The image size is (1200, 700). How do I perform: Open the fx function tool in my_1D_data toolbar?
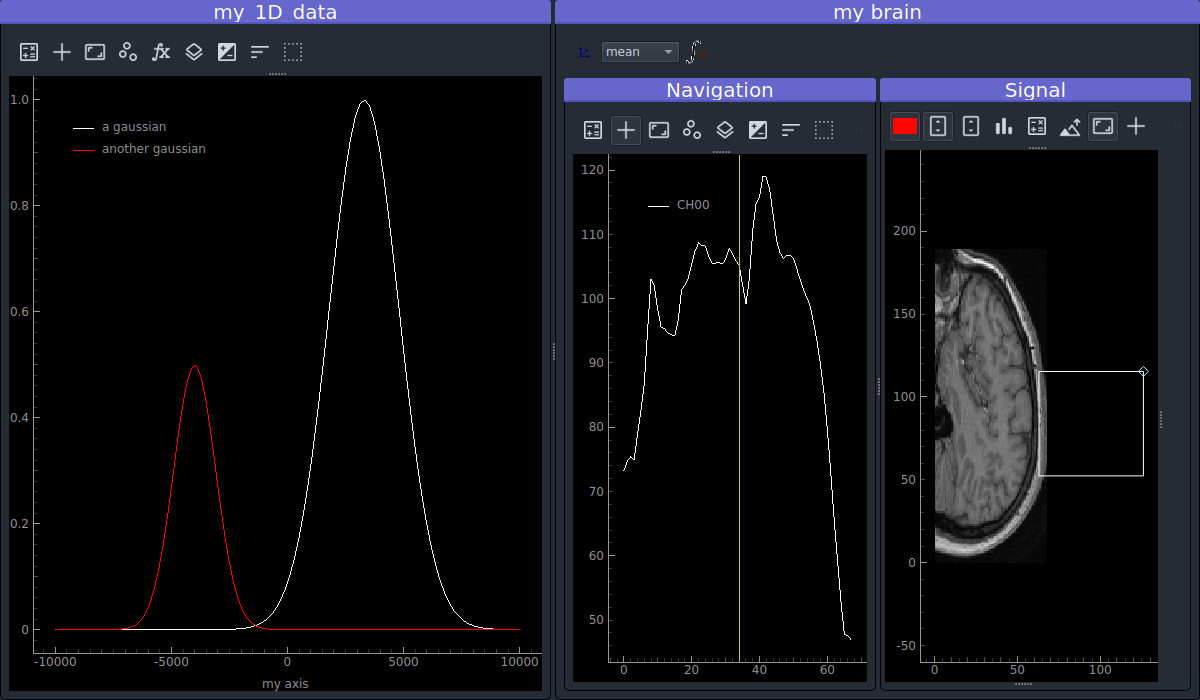[x=161, y=52]
